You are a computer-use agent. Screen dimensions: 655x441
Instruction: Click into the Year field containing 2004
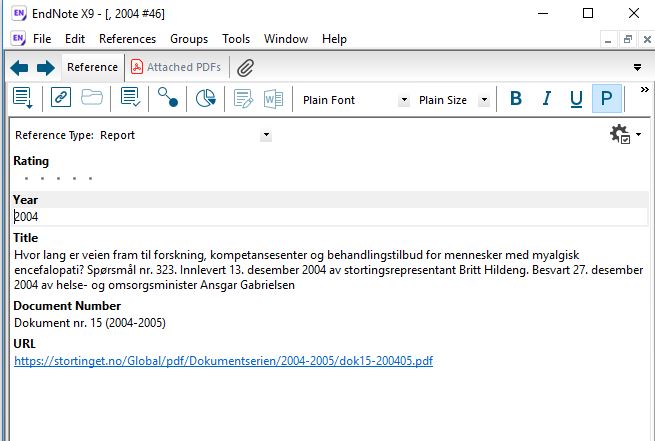pos(300,216)
